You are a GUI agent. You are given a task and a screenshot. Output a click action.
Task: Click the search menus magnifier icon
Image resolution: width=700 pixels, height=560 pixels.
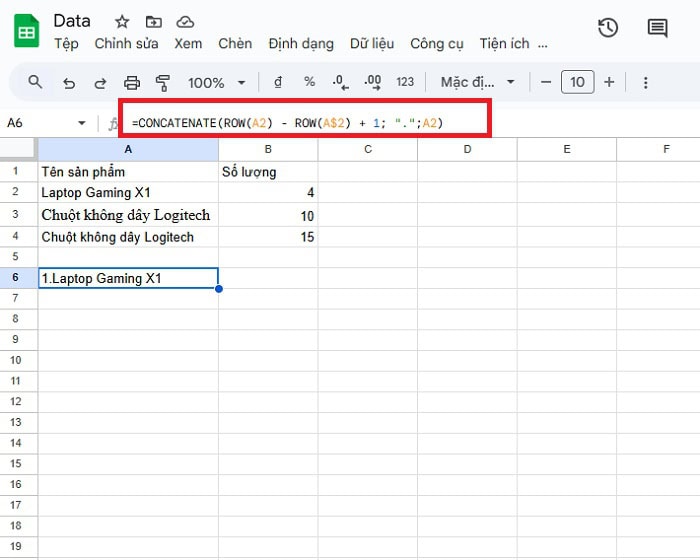pos(36,83)
